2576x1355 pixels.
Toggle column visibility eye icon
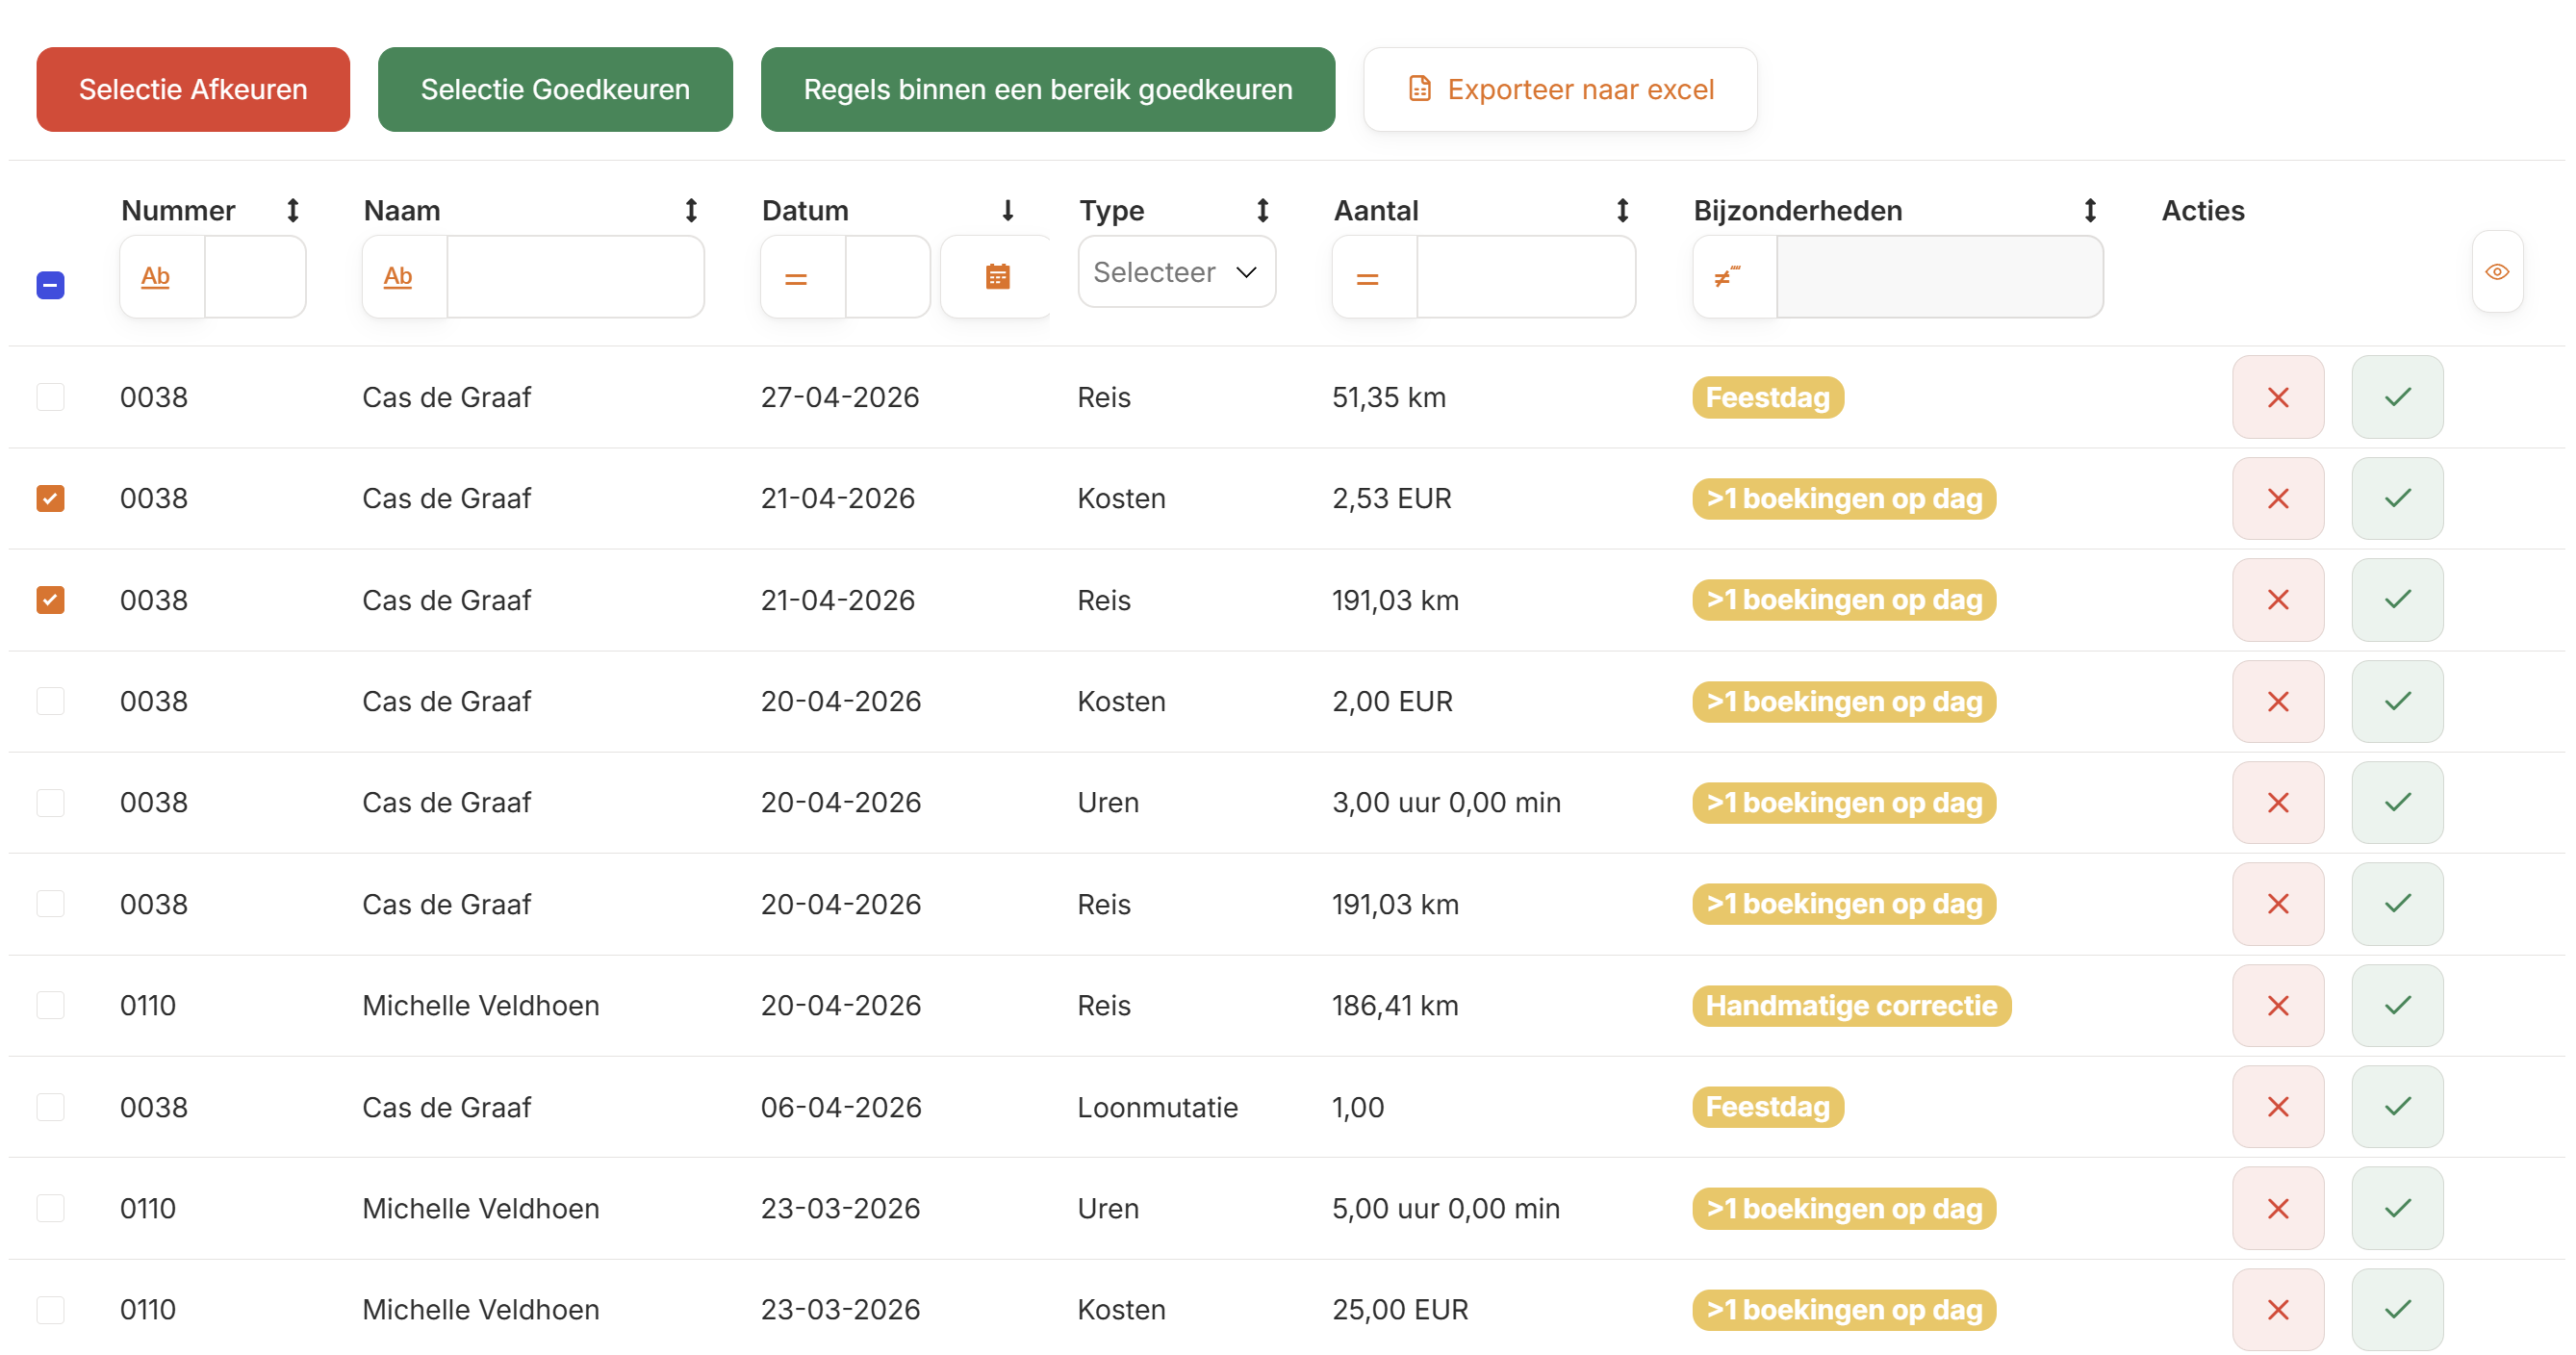[x=2496, y=272]
